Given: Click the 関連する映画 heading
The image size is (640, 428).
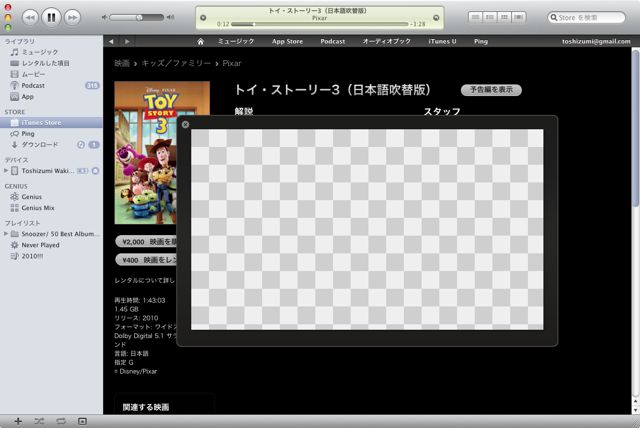Looking at the screenshot, I should [146, 407].
